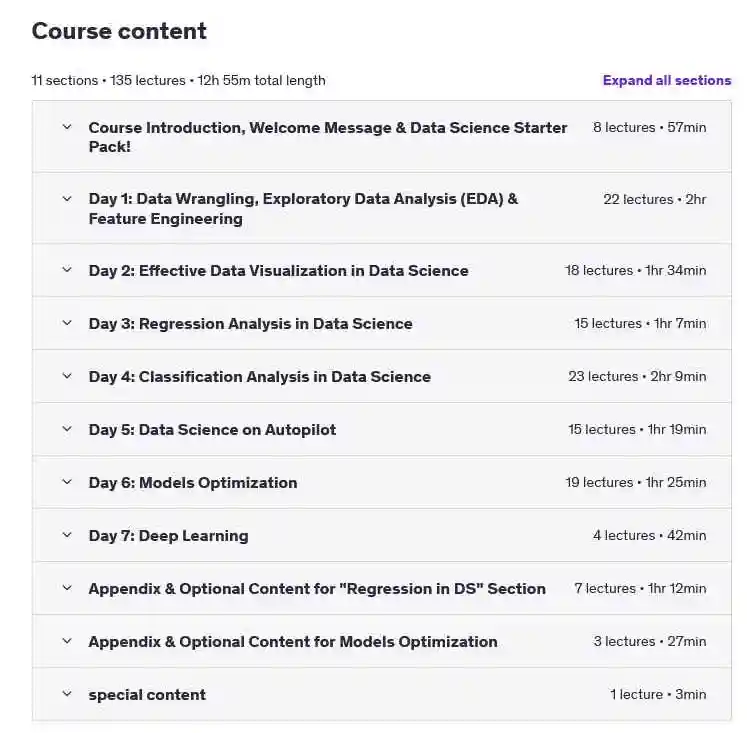Click Course content heading
This screenshot has height=733, width=747.
coord(119,31)
